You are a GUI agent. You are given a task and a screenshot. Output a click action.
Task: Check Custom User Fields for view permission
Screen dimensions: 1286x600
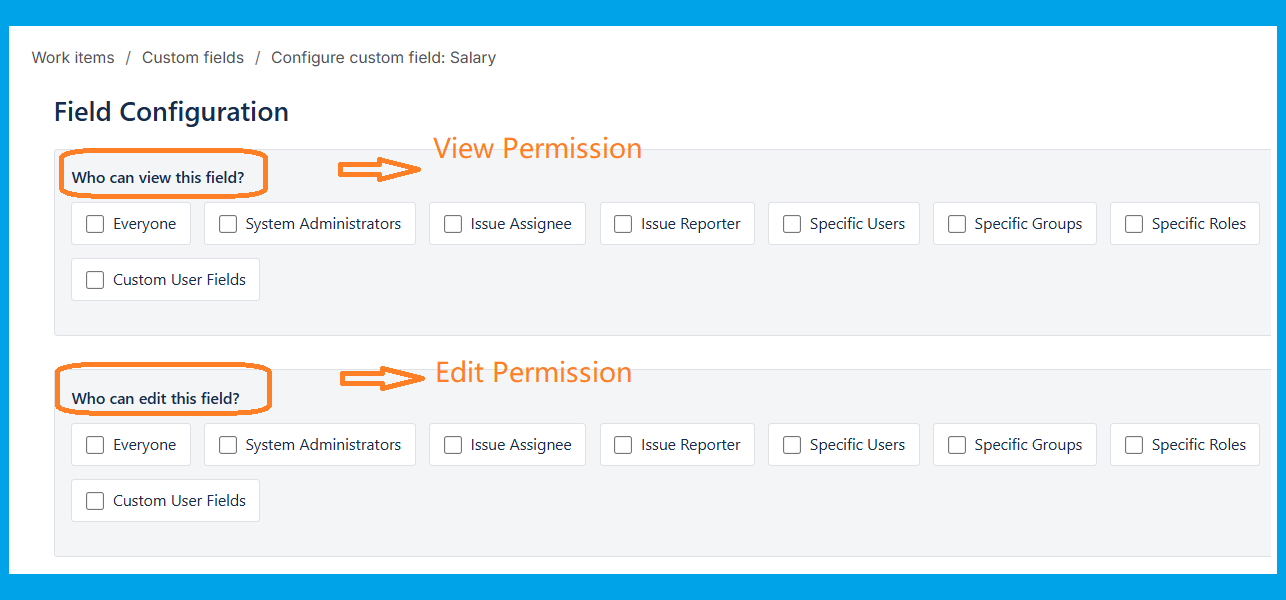click(95, 281)
